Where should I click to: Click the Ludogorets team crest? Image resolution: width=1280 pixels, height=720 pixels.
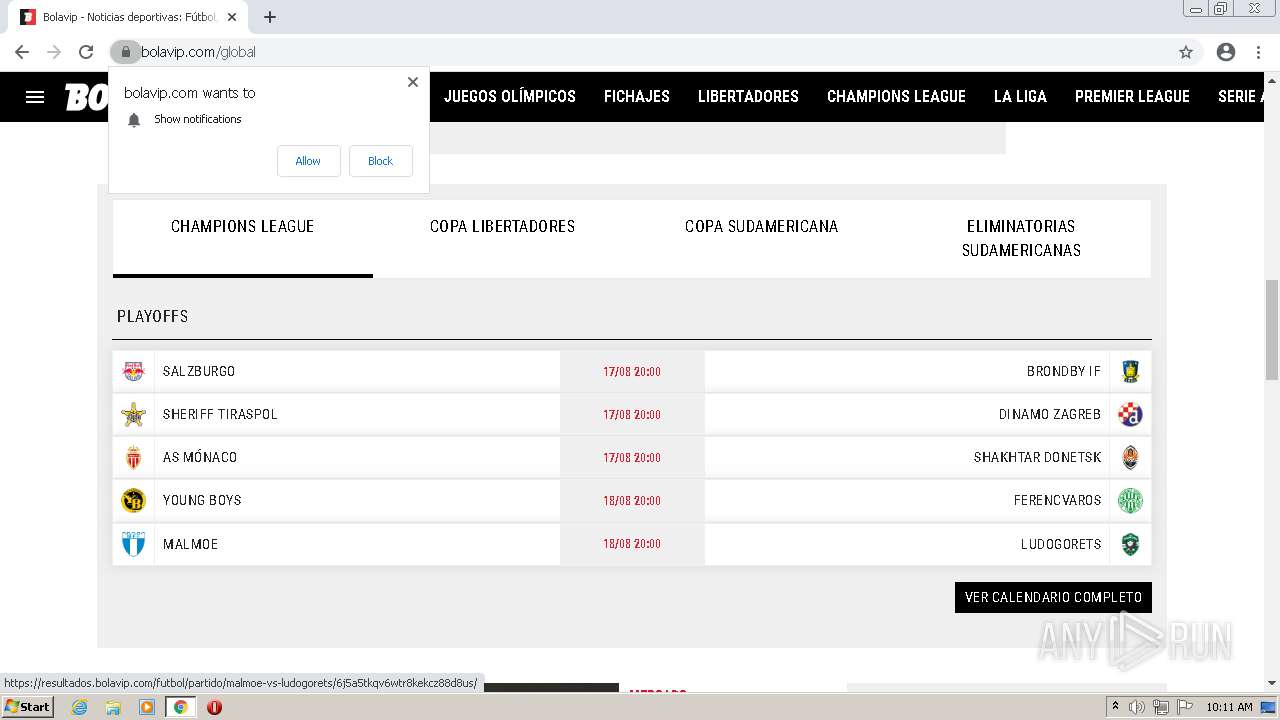pos(1130,544)
